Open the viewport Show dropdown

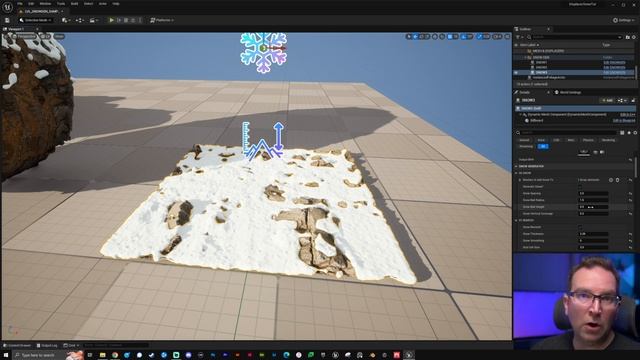click(59, 36)
